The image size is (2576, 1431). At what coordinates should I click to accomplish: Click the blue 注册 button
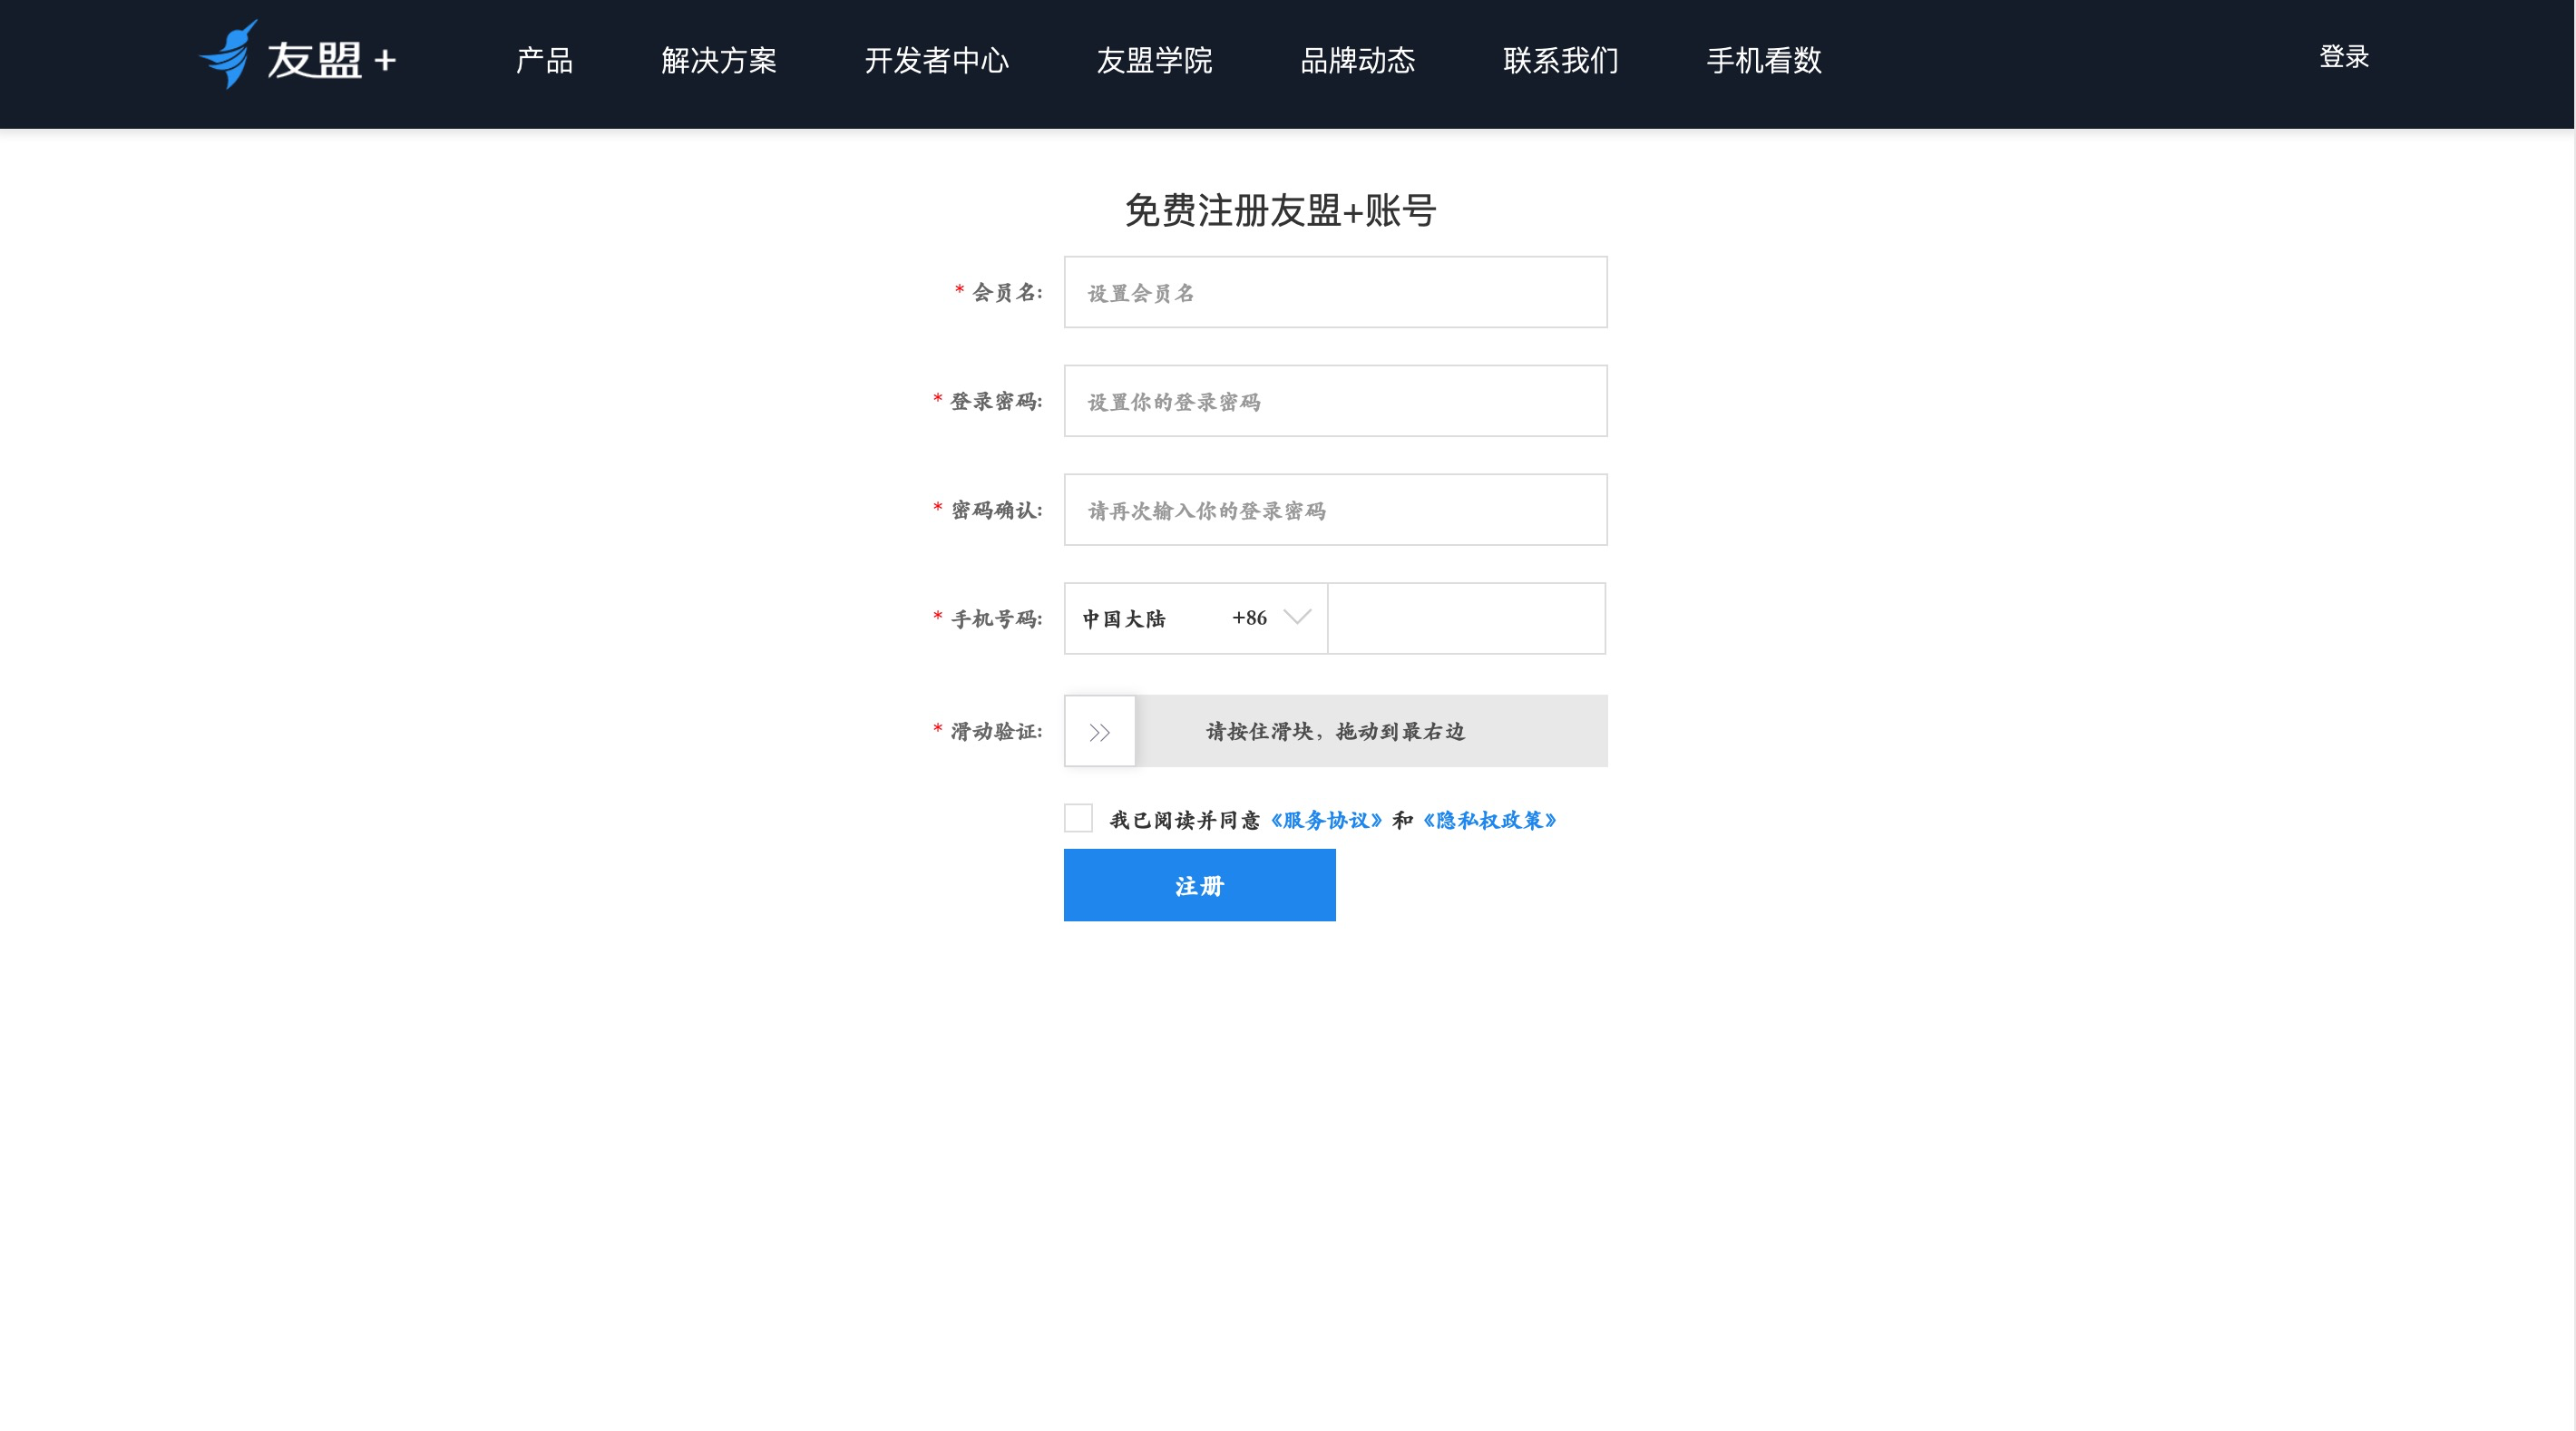pyautogui.click(x=1200, y=885)
